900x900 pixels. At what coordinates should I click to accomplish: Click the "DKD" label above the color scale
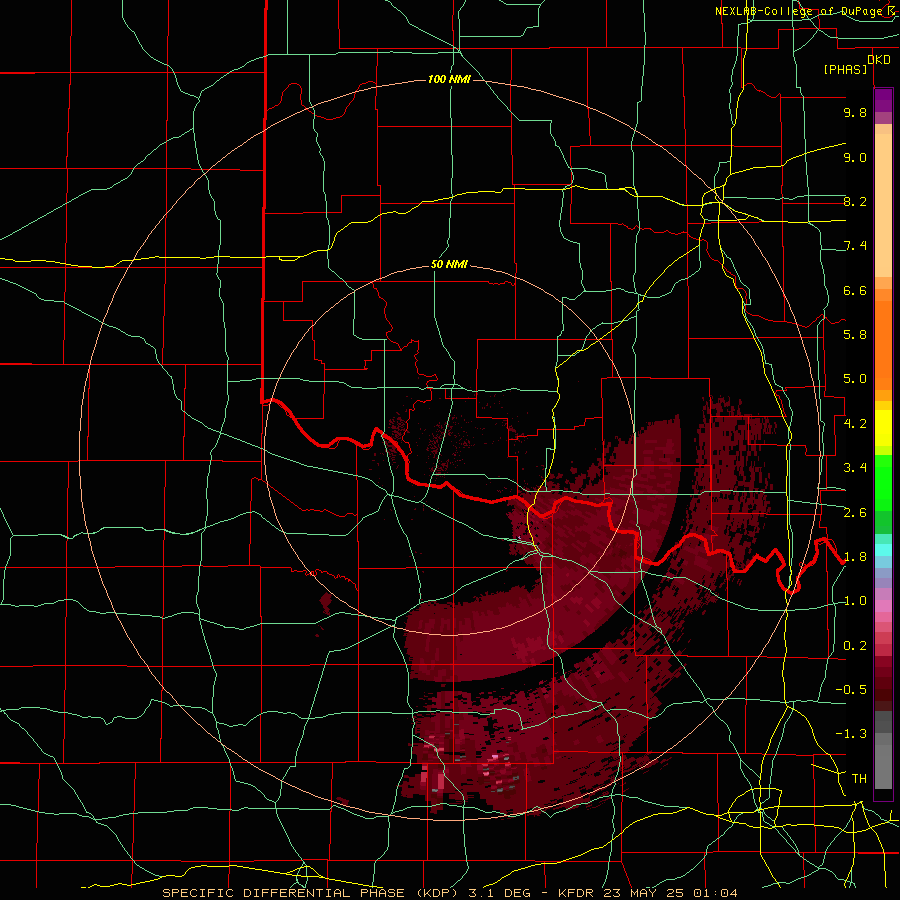(879, 60)
